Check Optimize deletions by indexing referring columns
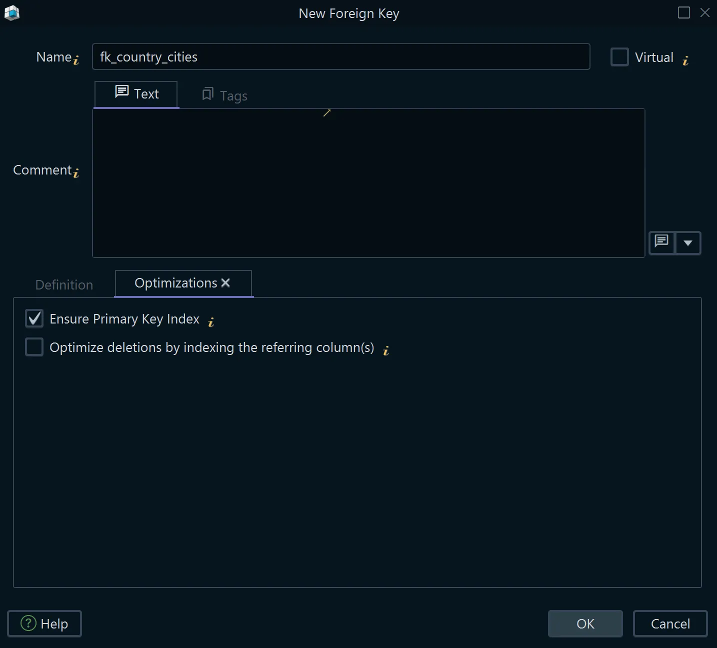717x648 pixels. [34, 347]
